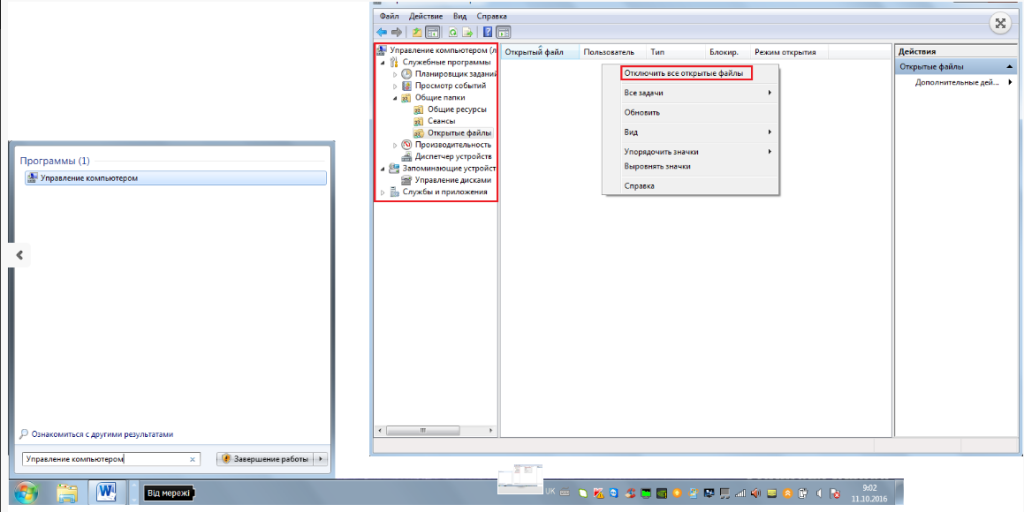Click the Режим открытия column header
Viewport: 1024px width, 512px height.
[x=788, y=52]
